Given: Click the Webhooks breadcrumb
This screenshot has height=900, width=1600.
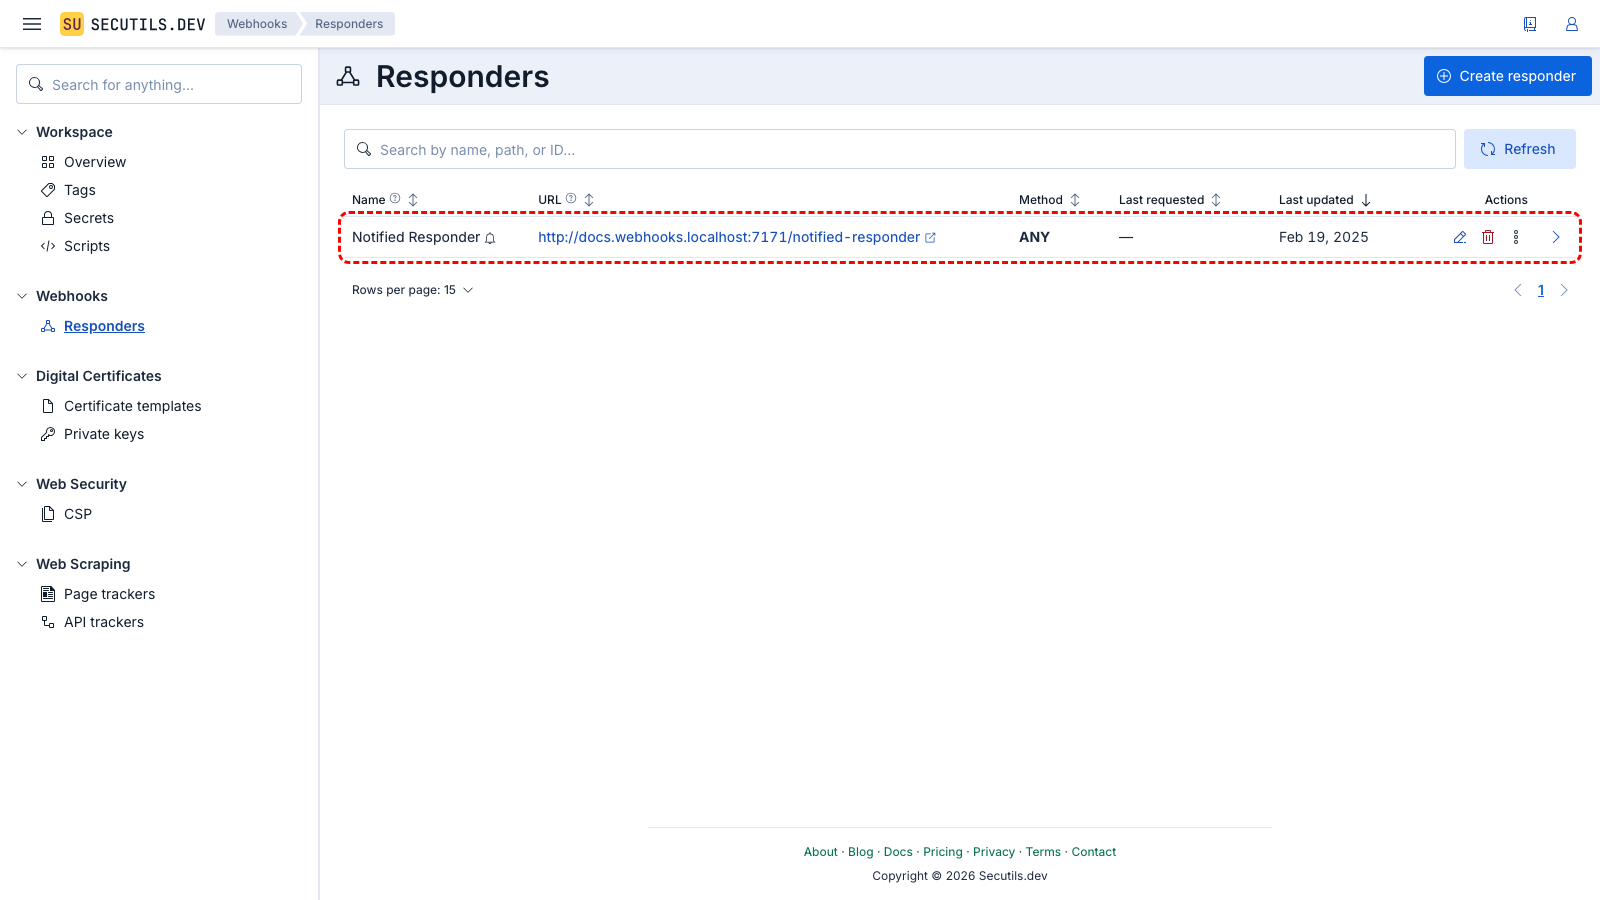Looking at the screenshot, I should (x=257, y=24).
